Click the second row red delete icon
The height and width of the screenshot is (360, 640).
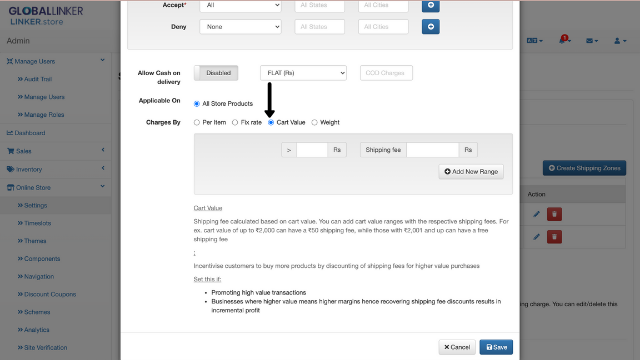pyautogui.click(x=554, y=237)
